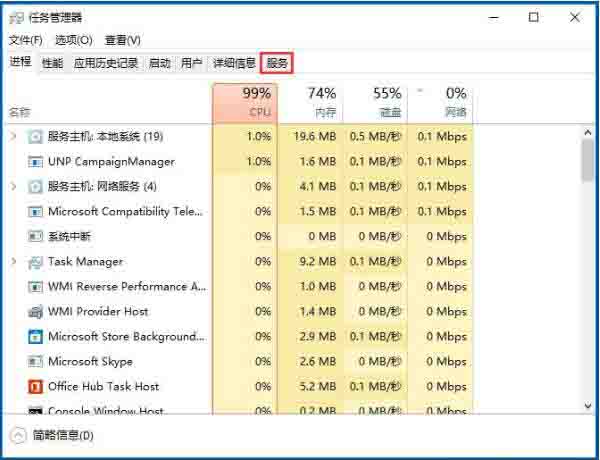Image resolution: width=600 pixels, height=460 pixels.
Task: Expand the Task Manager process row
Action: coord(14,261)
